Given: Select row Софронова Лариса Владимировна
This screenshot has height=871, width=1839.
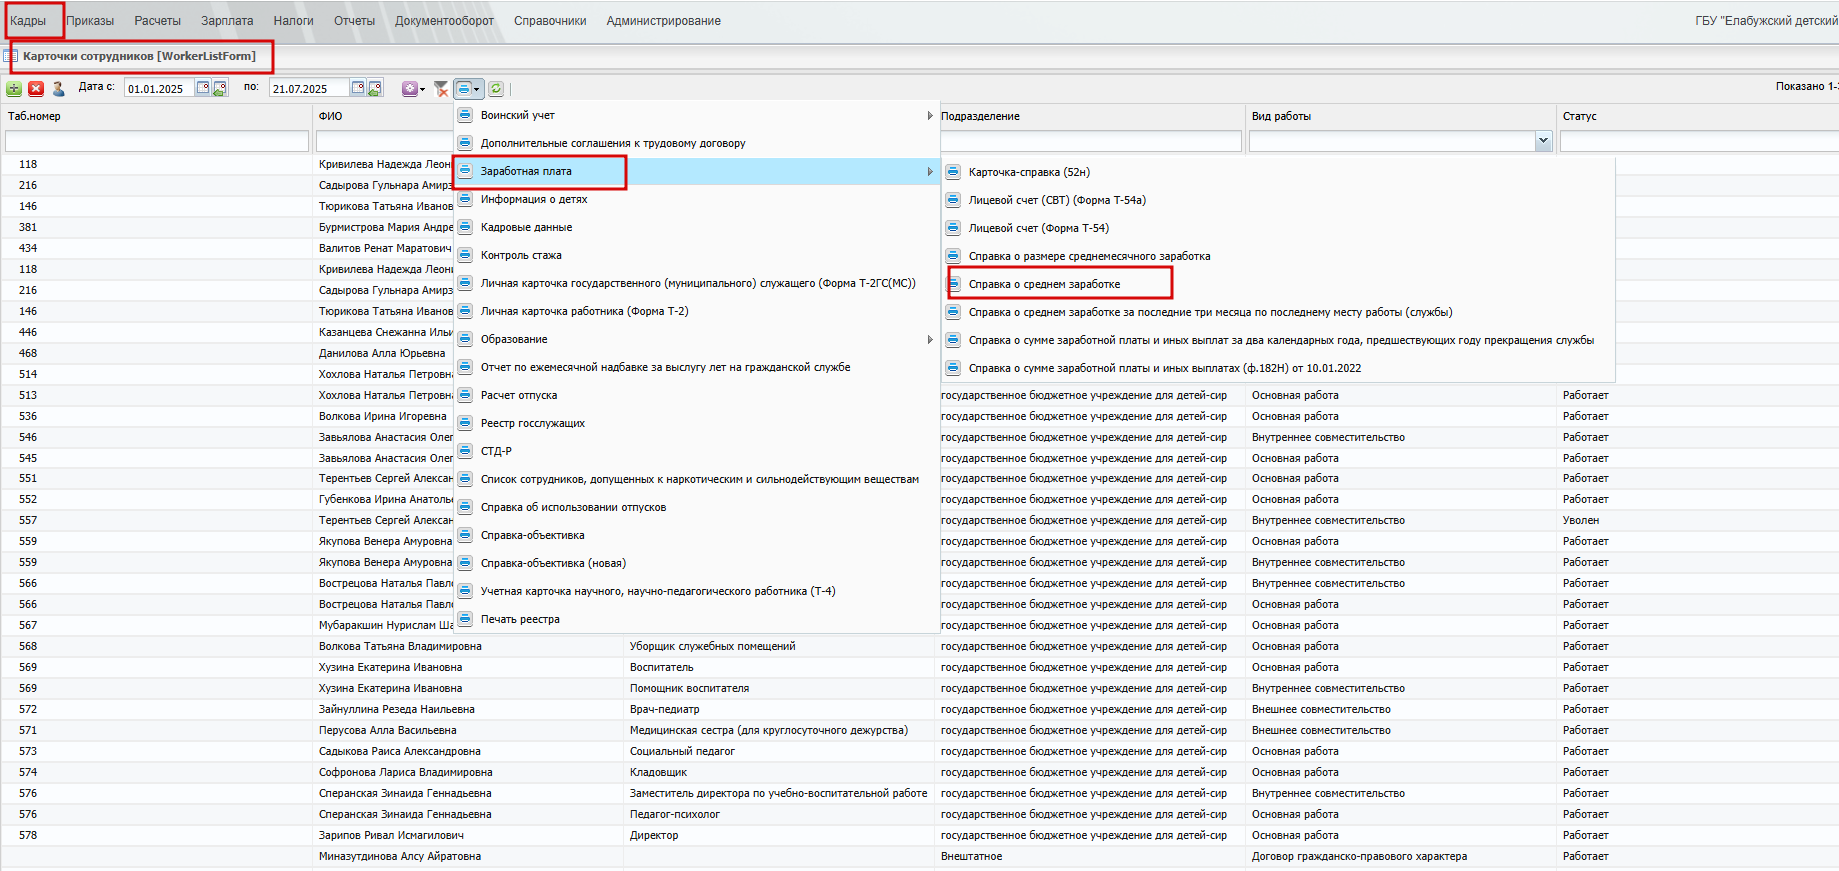Looking at the screenshot, I should [x=919, y=772].
